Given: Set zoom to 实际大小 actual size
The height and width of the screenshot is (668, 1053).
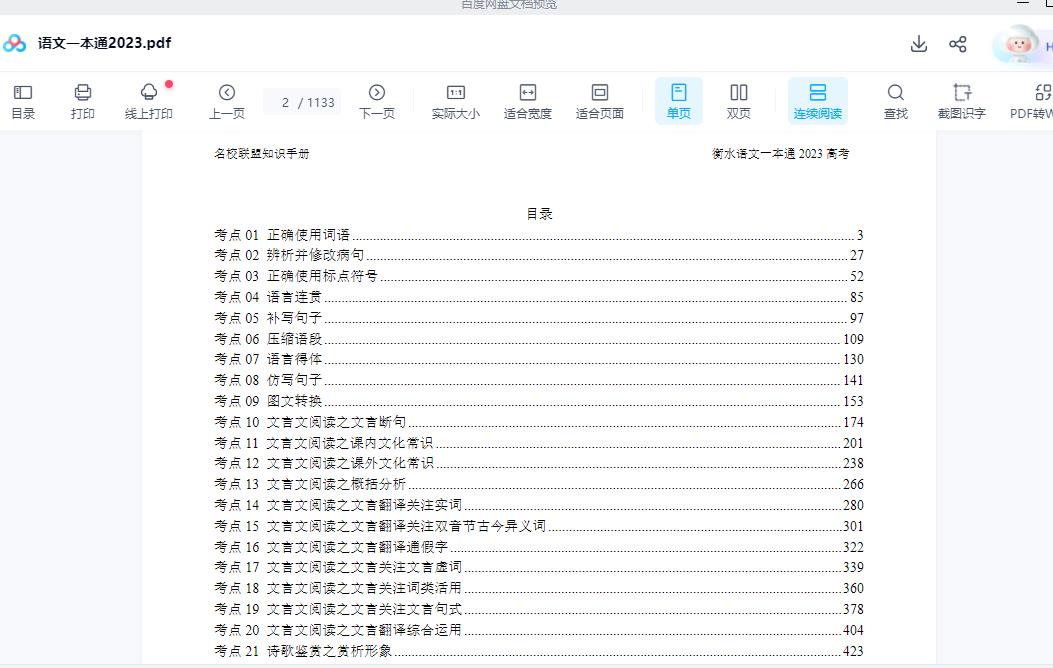Looking at the screenshot, I should [x=455, y=101].
